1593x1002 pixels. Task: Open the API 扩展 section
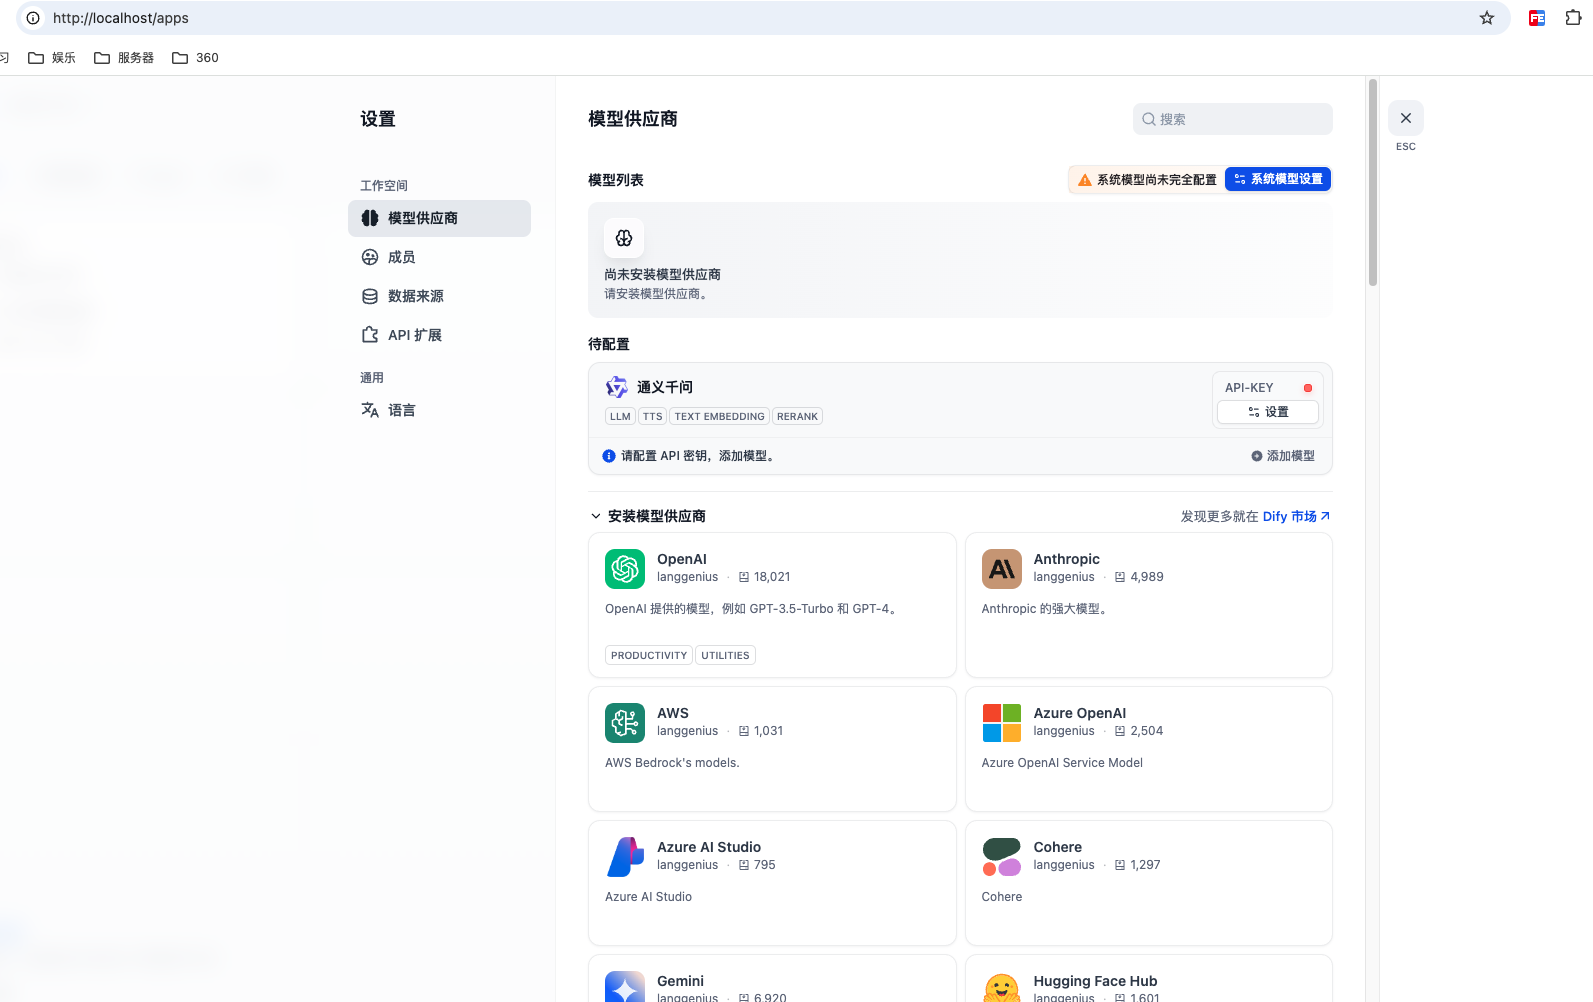(439, 335)
